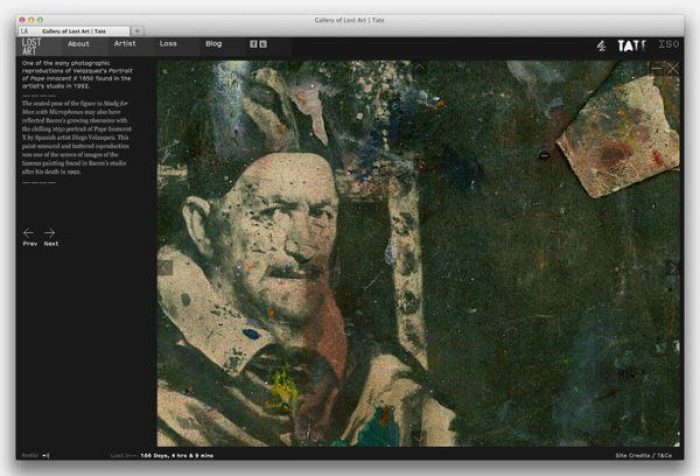The image size is (700, 476).
Task: Click the Channel 4 logo
Action: (601, 46)
